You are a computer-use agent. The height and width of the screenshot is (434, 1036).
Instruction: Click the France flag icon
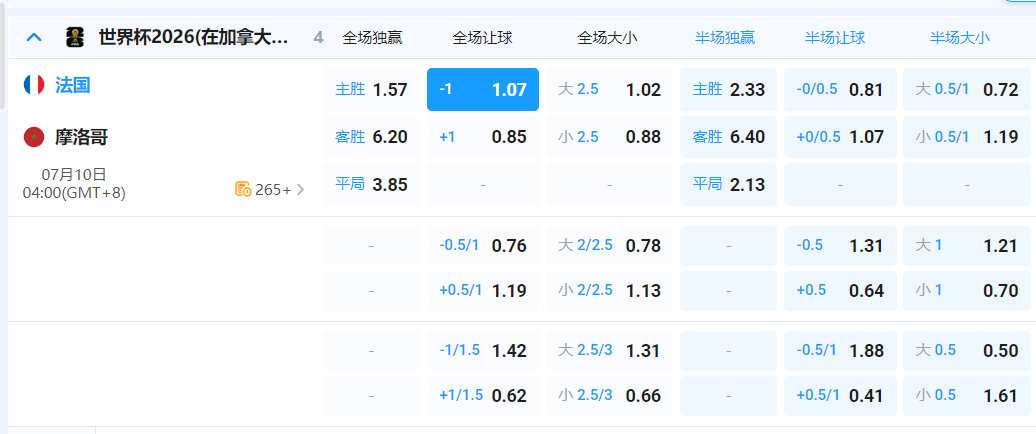[34, 85]
